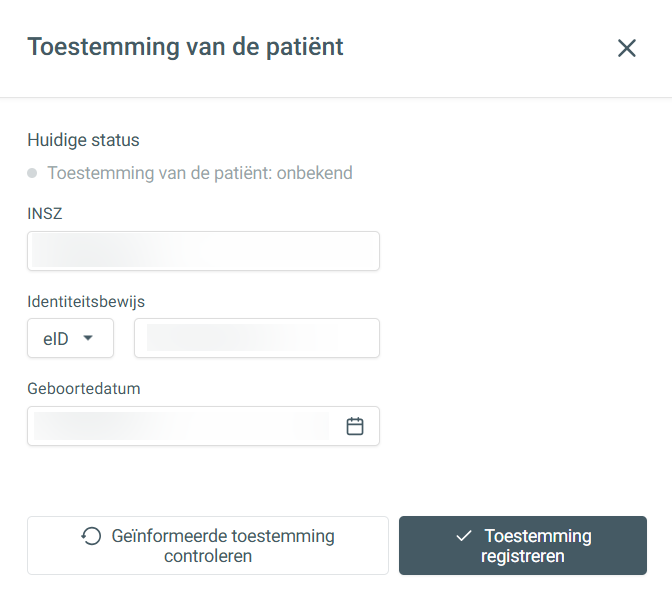Click the status text ending in onbekend
Screen dimensions: 672x599
200,173
